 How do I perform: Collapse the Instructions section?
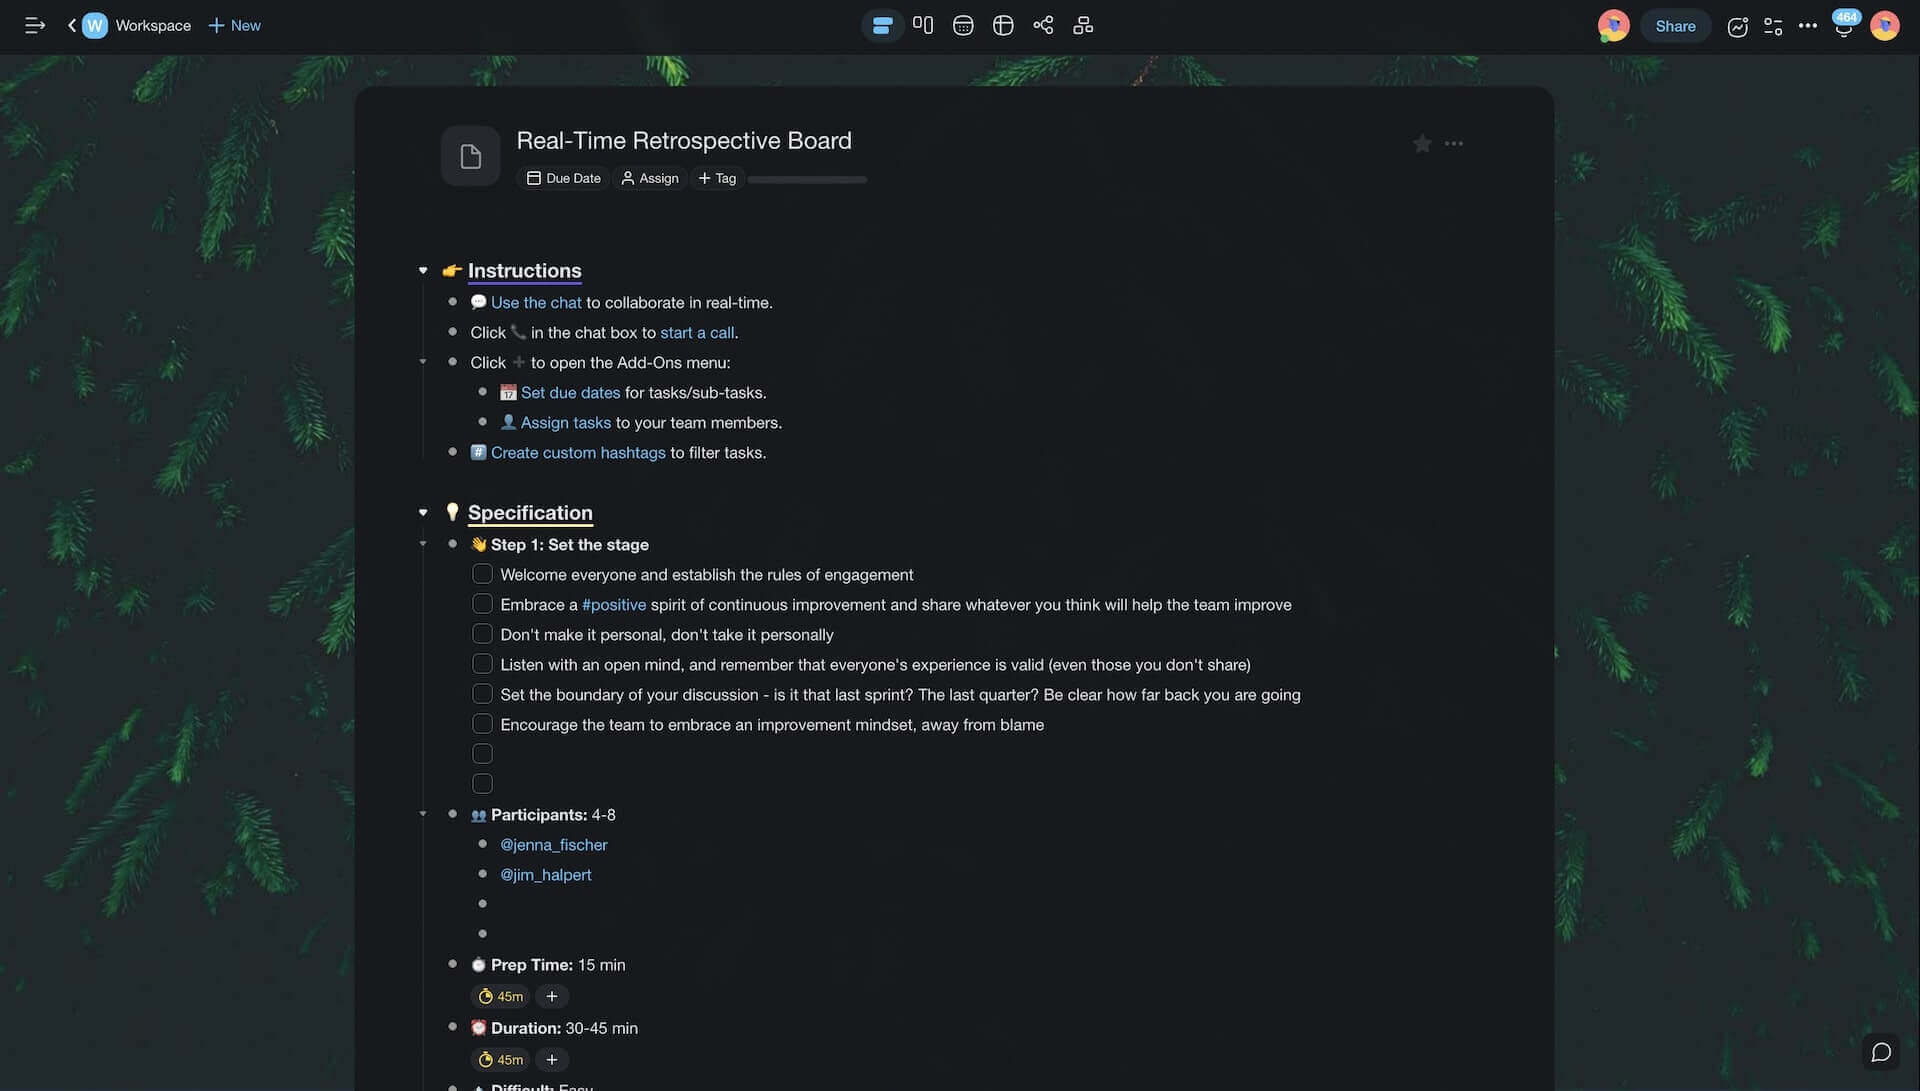click(423, 271)
